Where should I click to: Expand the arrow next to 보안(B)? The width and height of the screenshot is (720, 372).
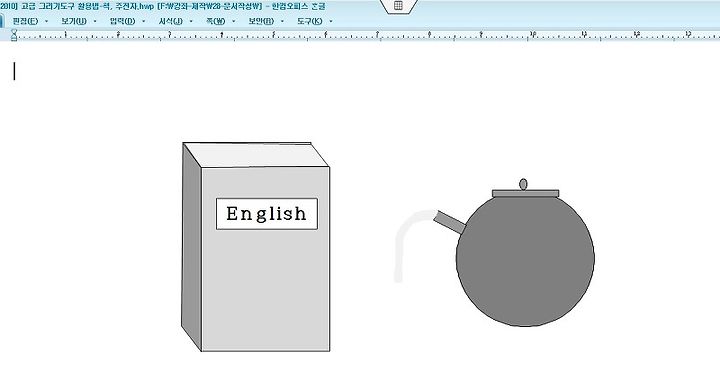[x=282, y=21]
